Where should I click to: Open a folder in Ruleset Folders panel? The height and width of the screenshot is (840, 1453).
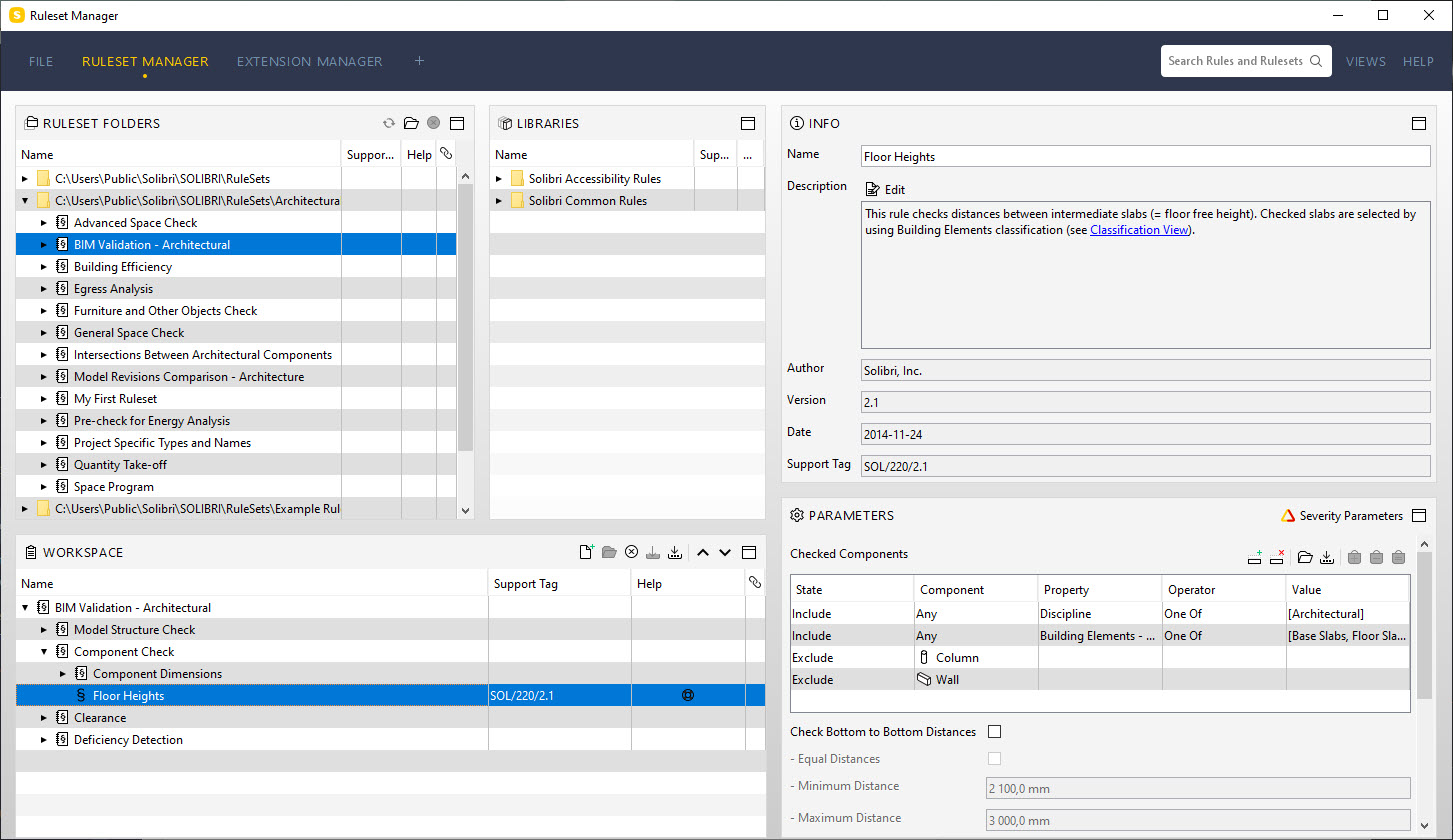411,123
